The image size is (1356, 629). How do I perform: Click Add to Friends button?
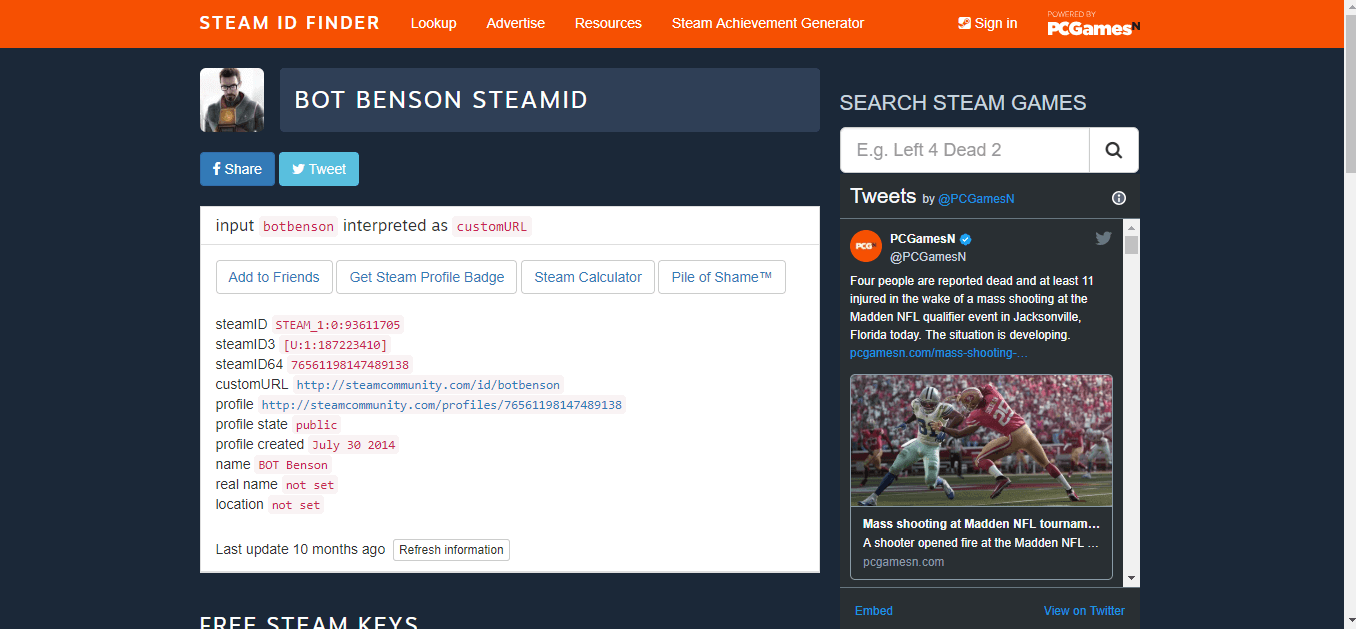pyautogui.click(x=274, y=277)
